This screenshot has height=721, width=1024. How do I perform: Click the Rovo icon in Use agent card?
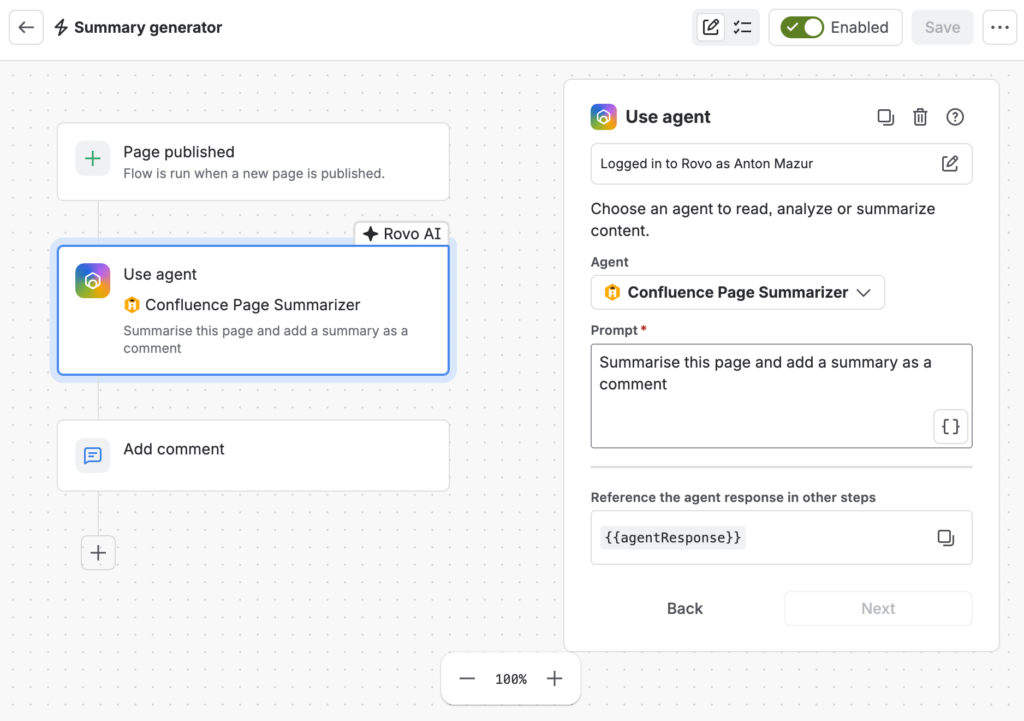[x=93, y=281]
